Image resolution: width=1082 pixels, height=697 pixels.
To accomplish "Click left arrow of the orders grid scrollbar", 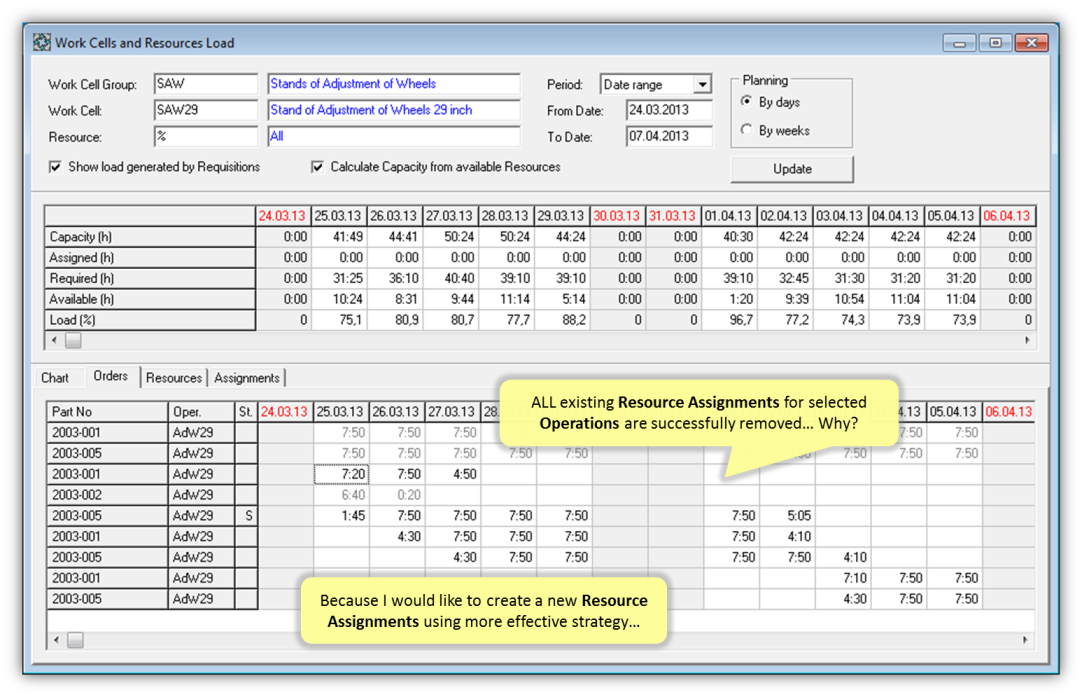I will coord(57,640).
